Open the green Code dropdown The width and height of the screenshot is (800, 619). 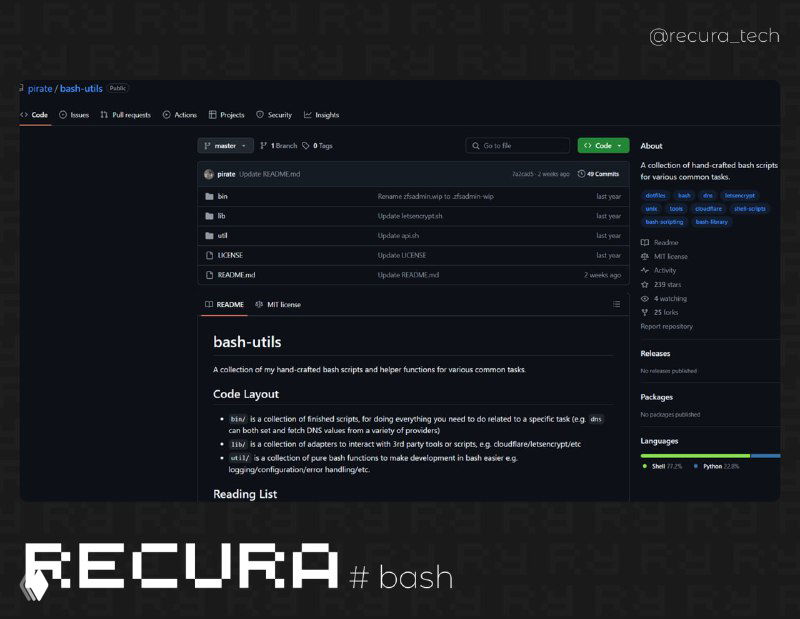[601, 146]
